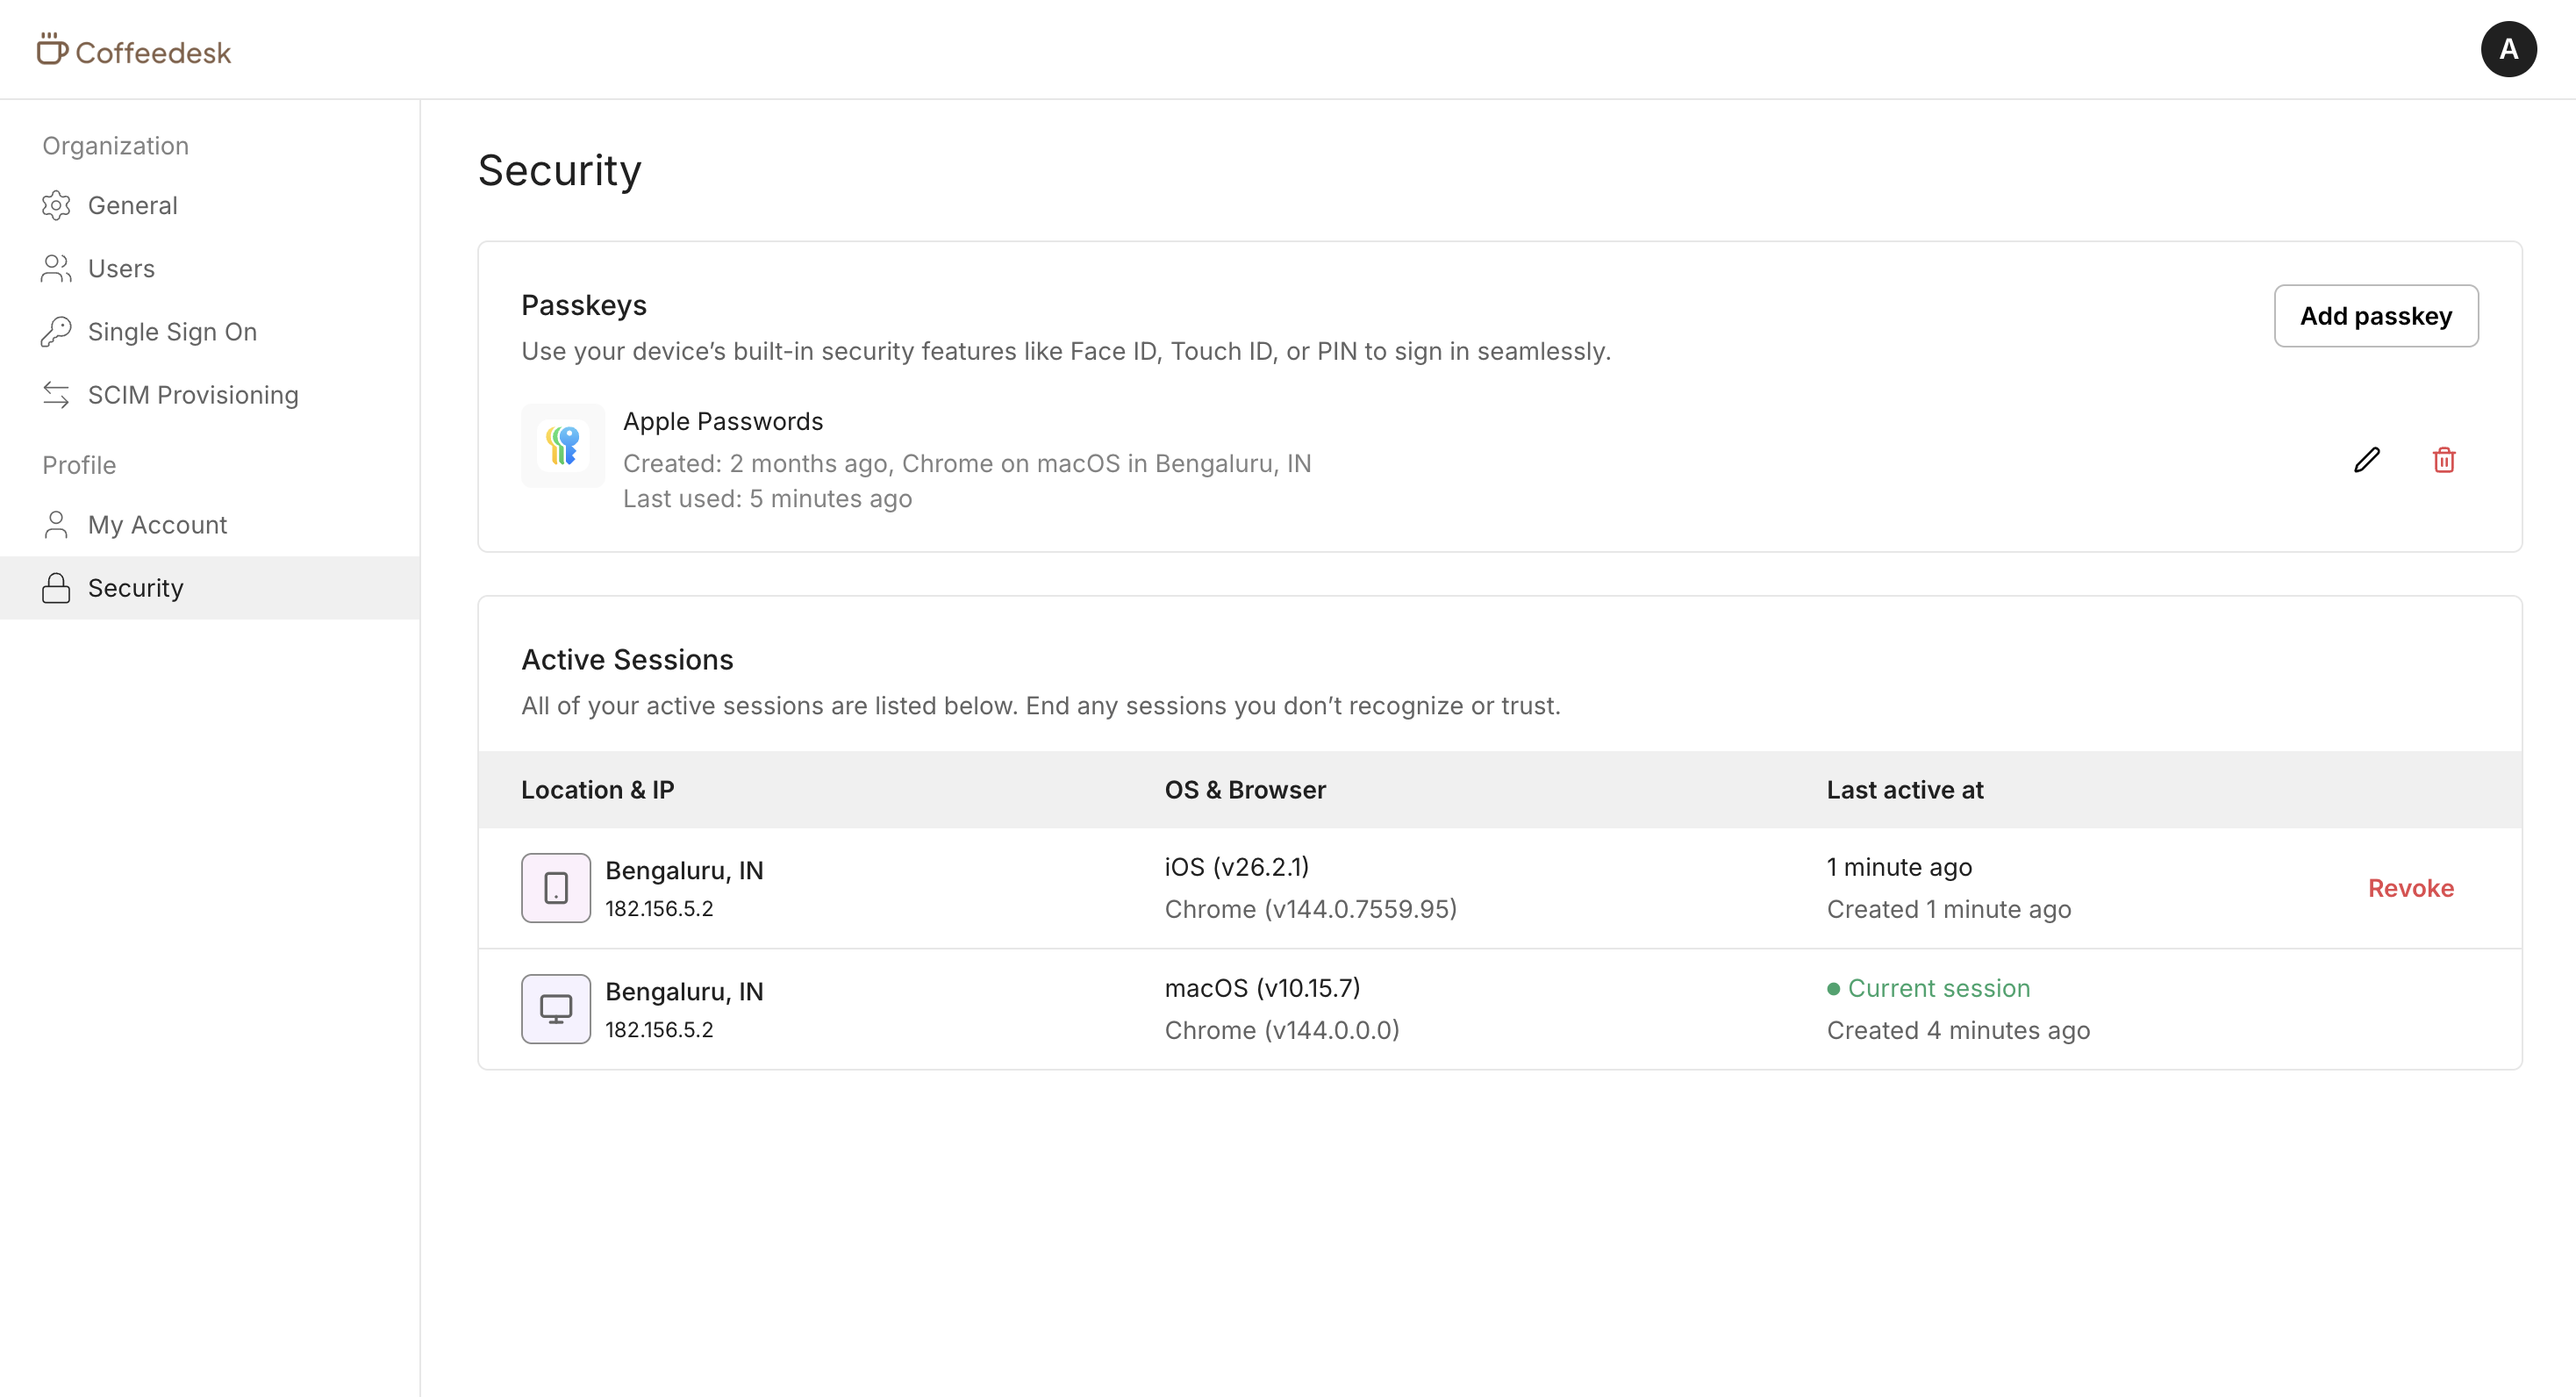Screen dimensions: 2576x1397
Task: Click the Coffeedesk cup logo icon
Action: pyautogui.click(x=52, y=49)
